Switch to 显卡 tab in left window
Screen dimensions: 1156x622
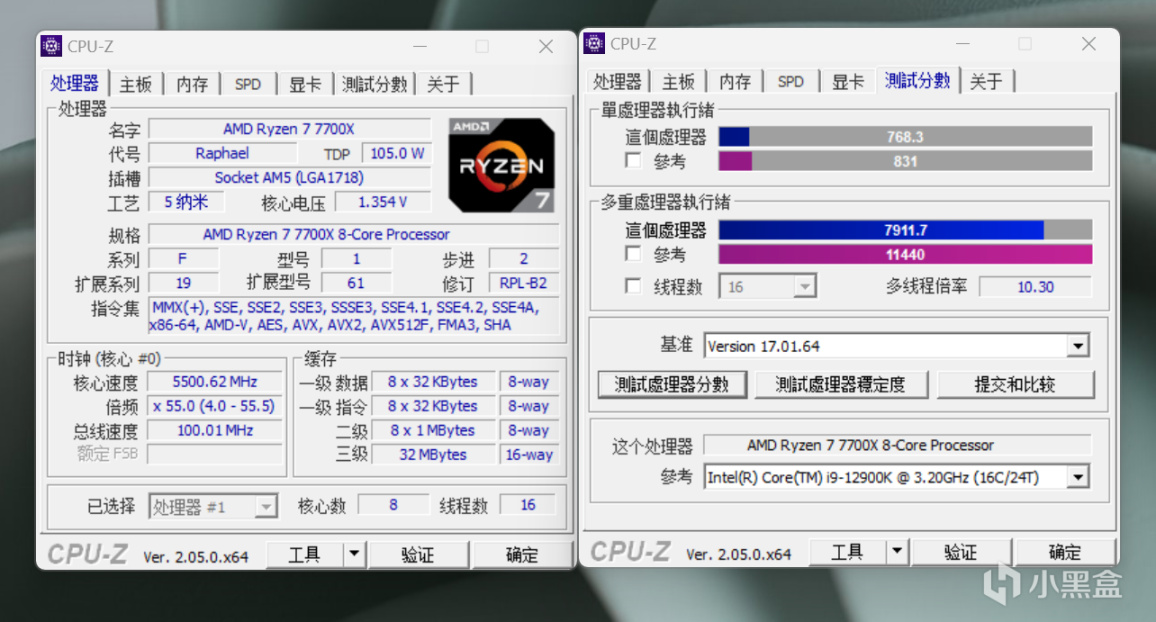point(304,84)
